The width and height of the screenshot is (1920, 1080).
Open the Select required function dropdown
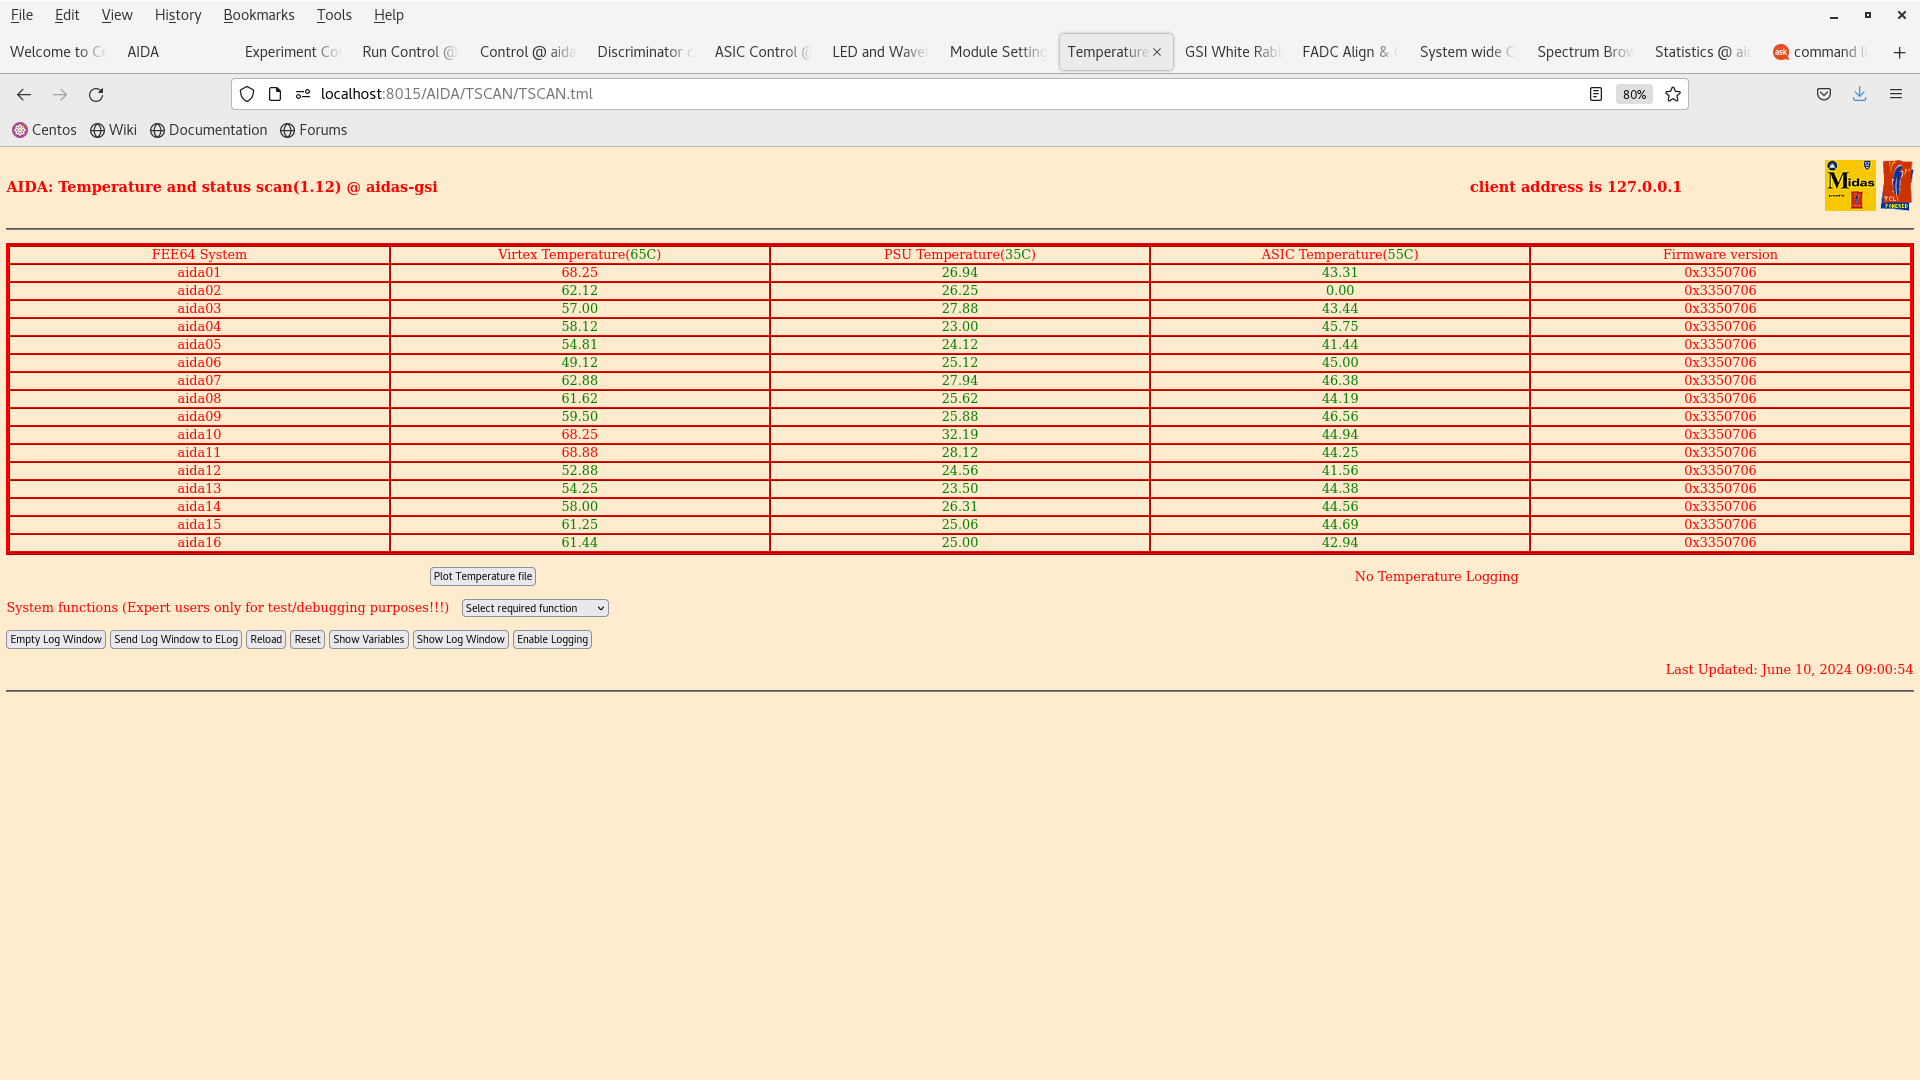point(534,608)
